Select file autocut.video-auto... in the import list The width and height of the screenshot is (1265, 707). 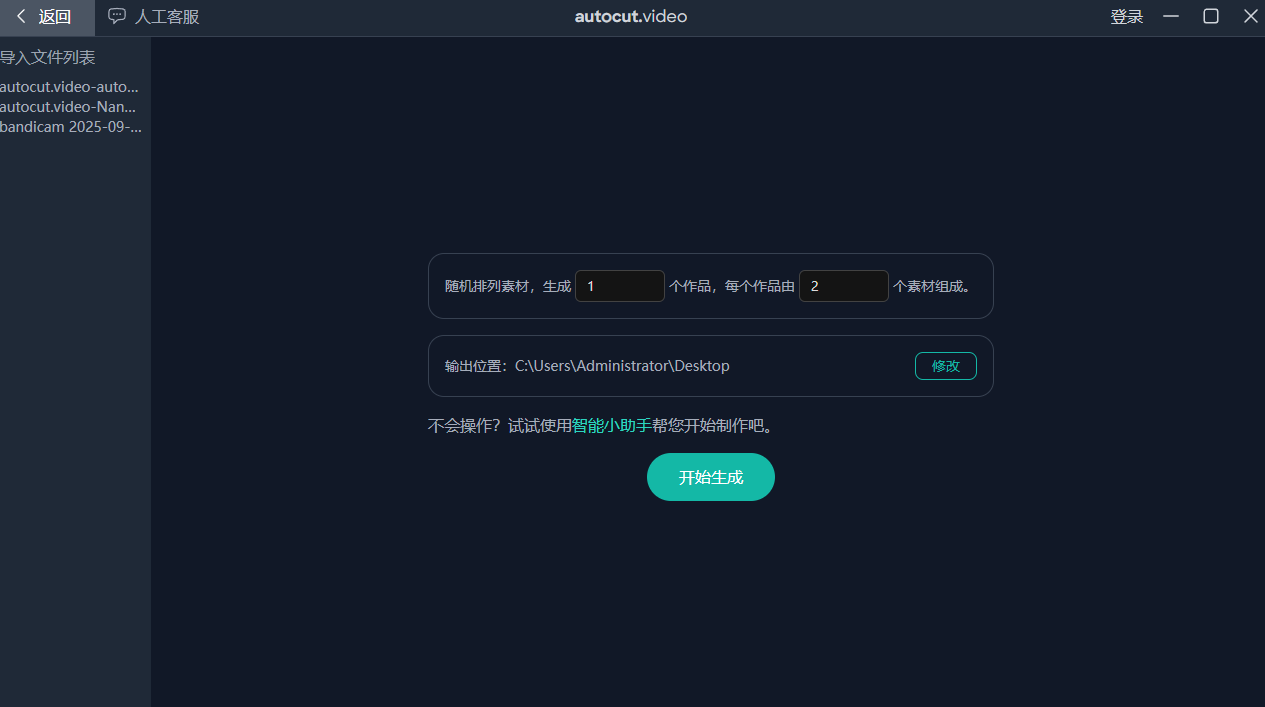70,86
